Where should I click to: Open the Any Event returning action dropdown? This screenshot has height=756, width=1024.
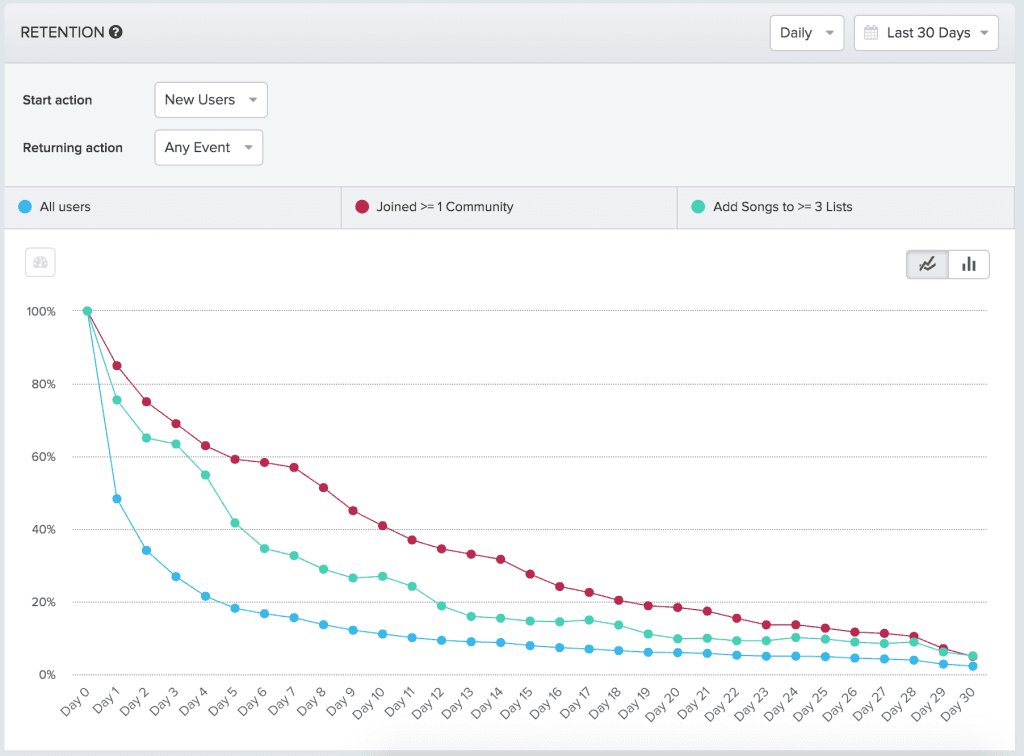point(208,147)
